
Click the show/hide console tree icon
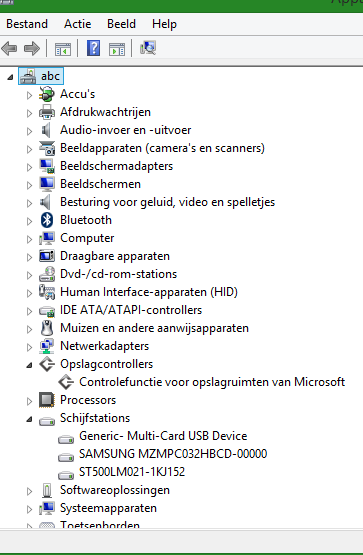pyautogui.click(x=63, y=48)
